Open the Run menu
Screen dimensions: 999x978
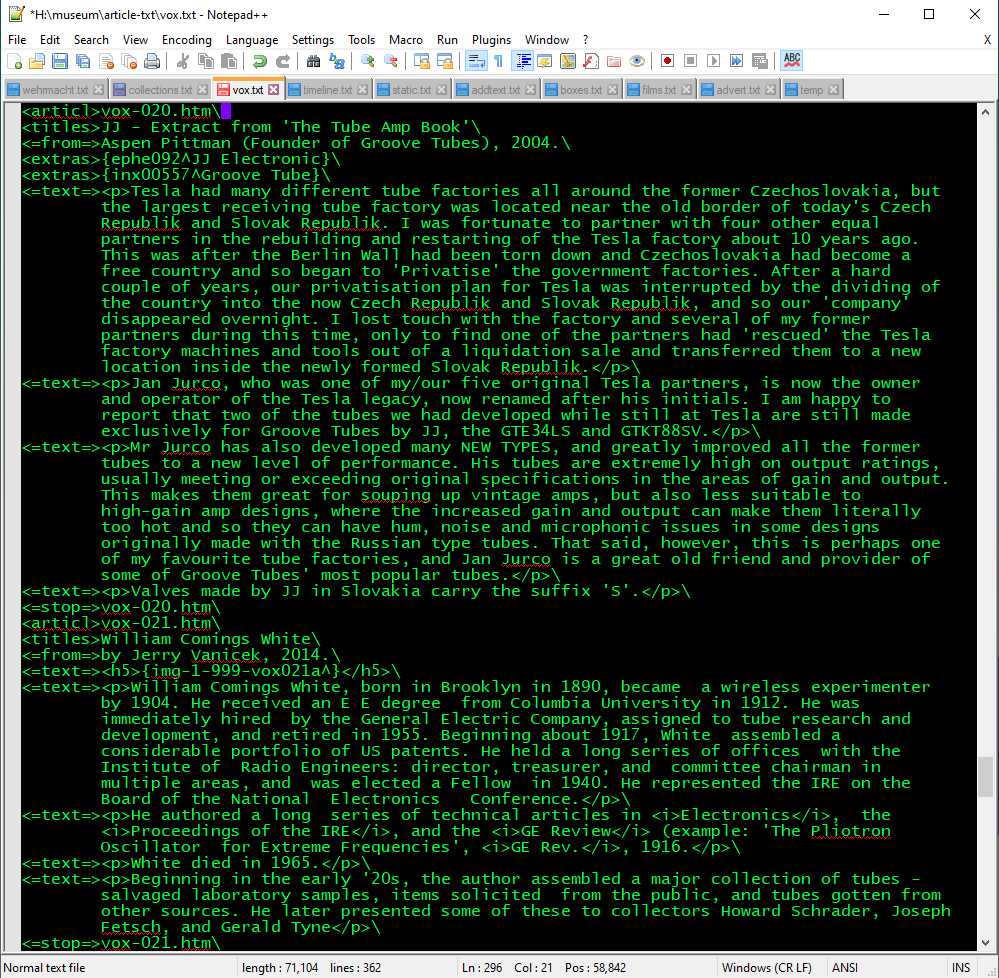[447, 40]
